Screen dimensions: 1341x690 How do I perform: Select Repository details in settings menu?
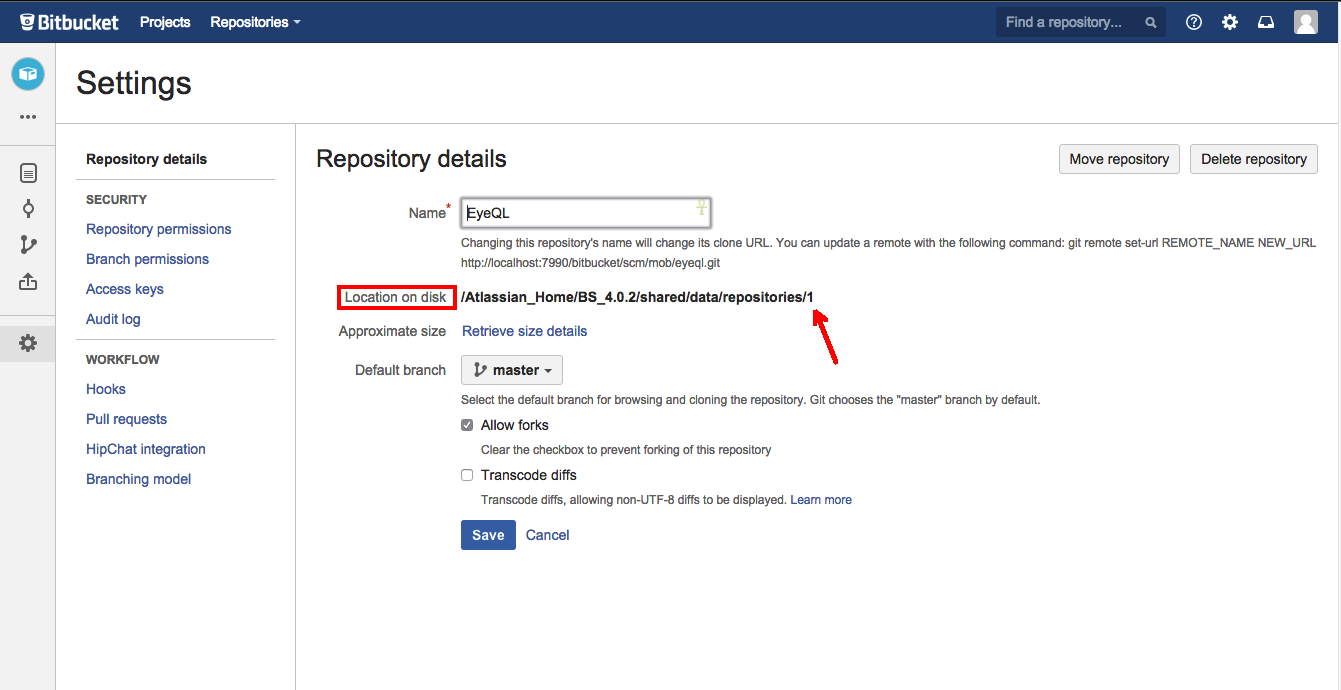[x=147, y=159]
